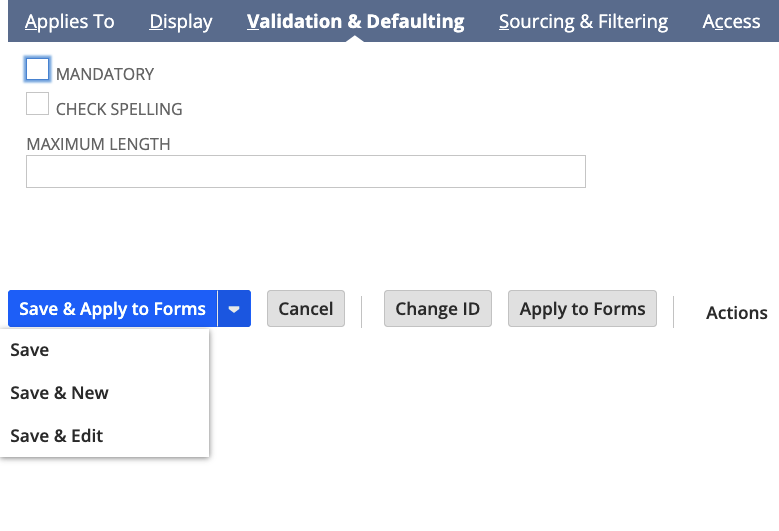This screenshot has height=531, width=779.
Task: Open the Access tab
Action: 731,21
